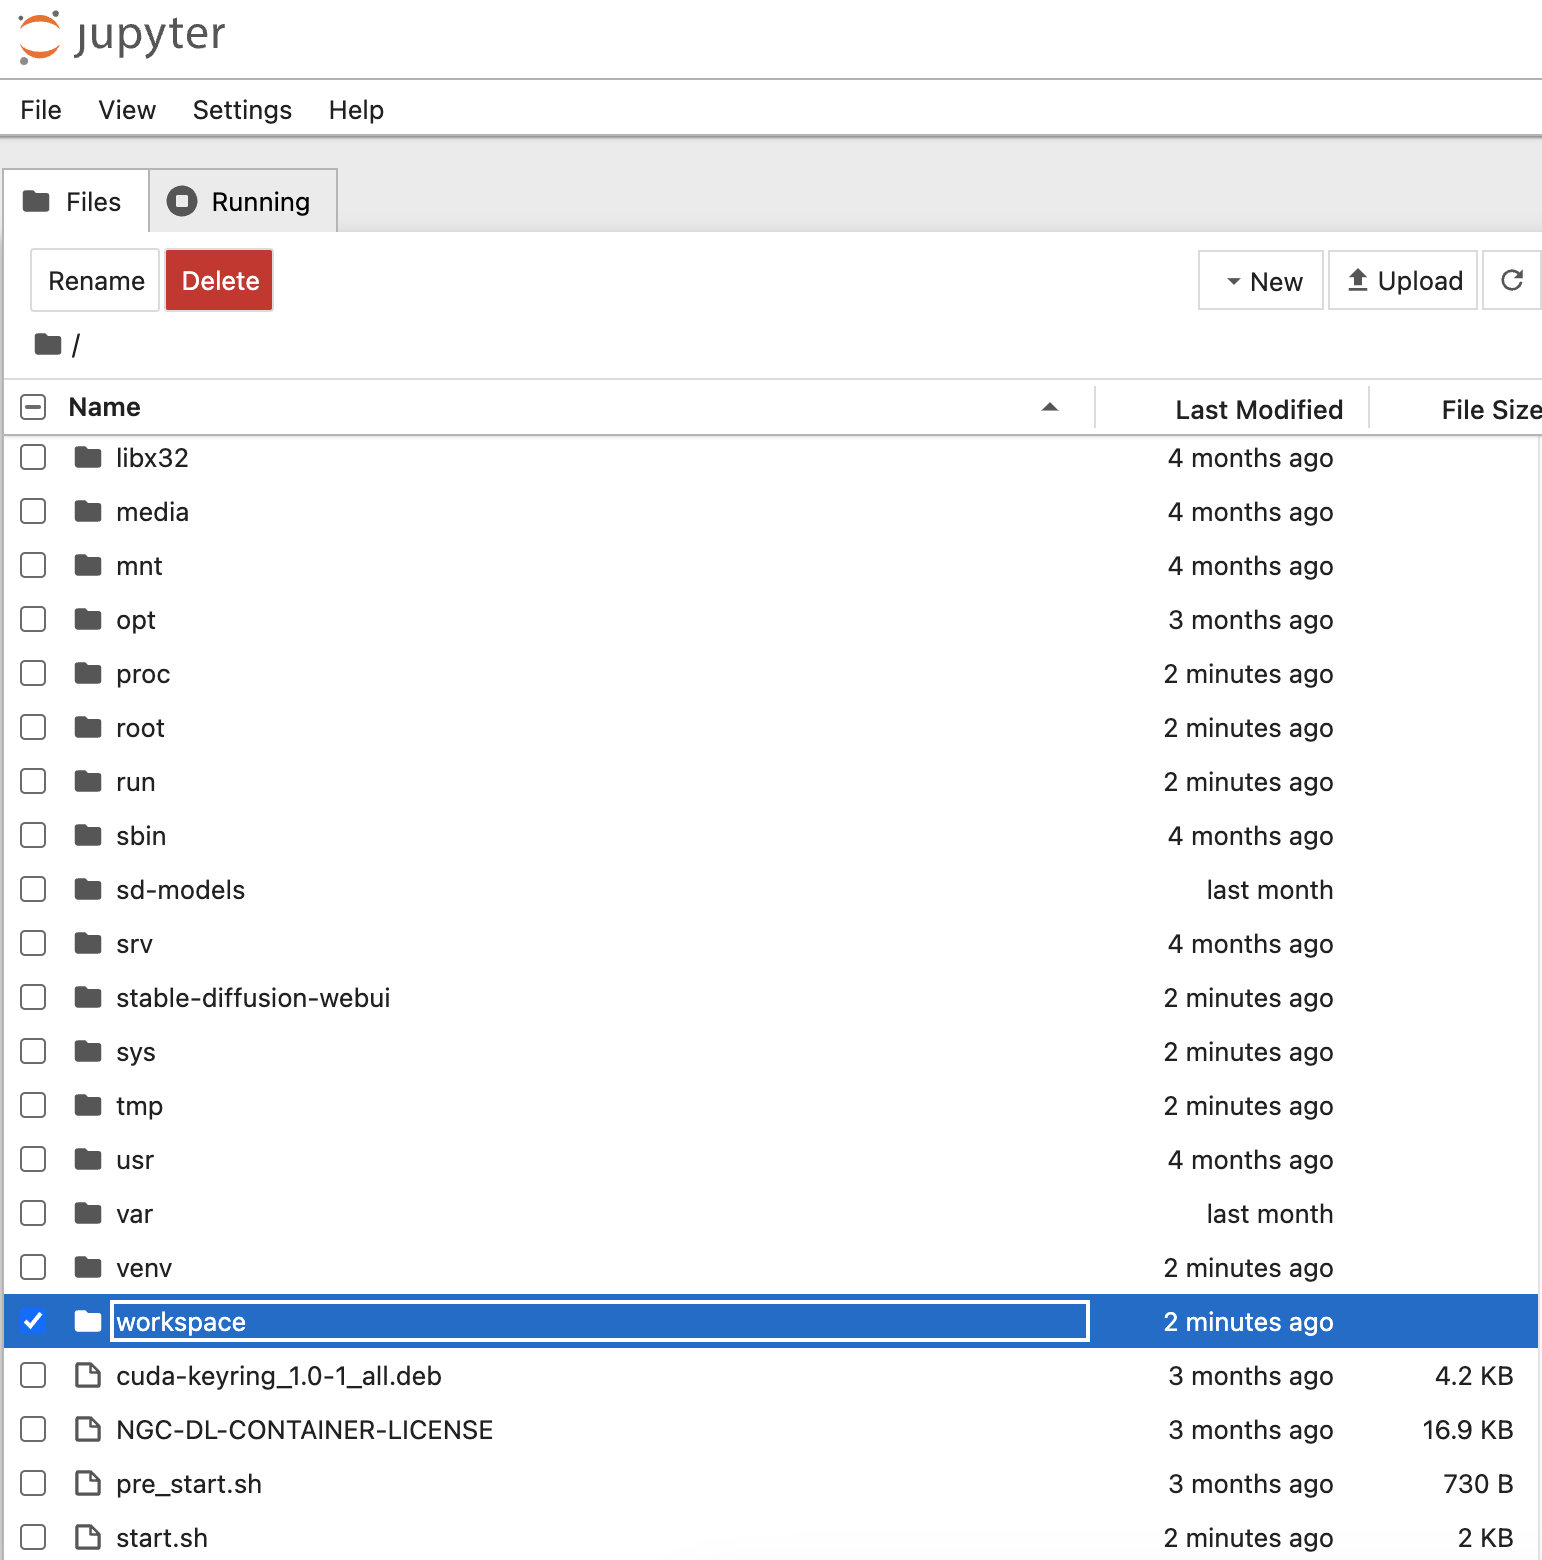Click the refresh file list icon
Image resolution: width=1542 pixels, height=1560 pixels.
pyautogui.click(x=1511, y=281)
